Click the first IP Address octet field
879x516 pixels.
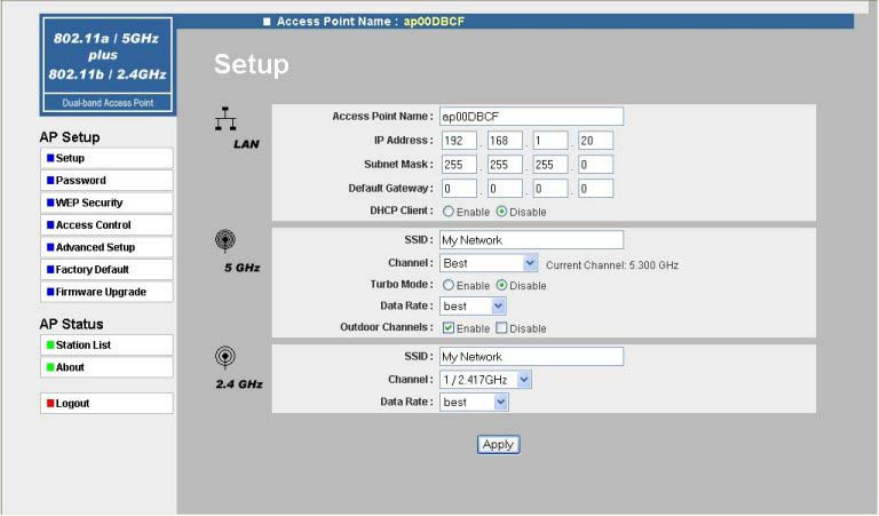click(459, 141)
